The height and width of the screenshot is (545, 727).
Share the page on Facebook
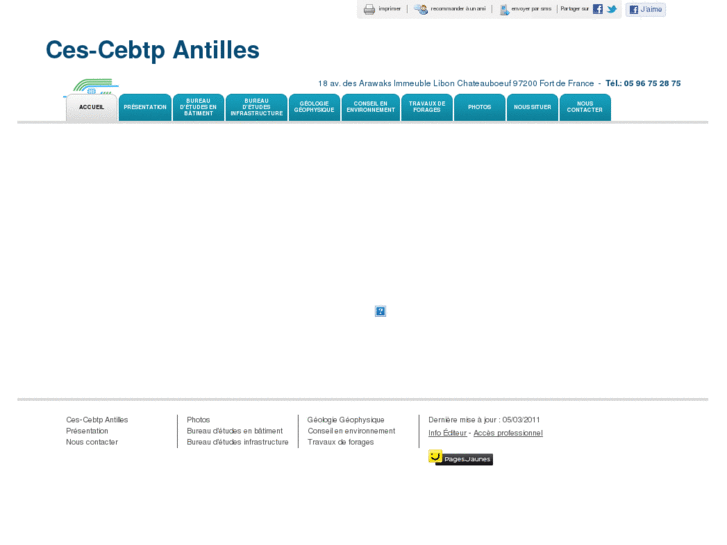tap(598, 9)
